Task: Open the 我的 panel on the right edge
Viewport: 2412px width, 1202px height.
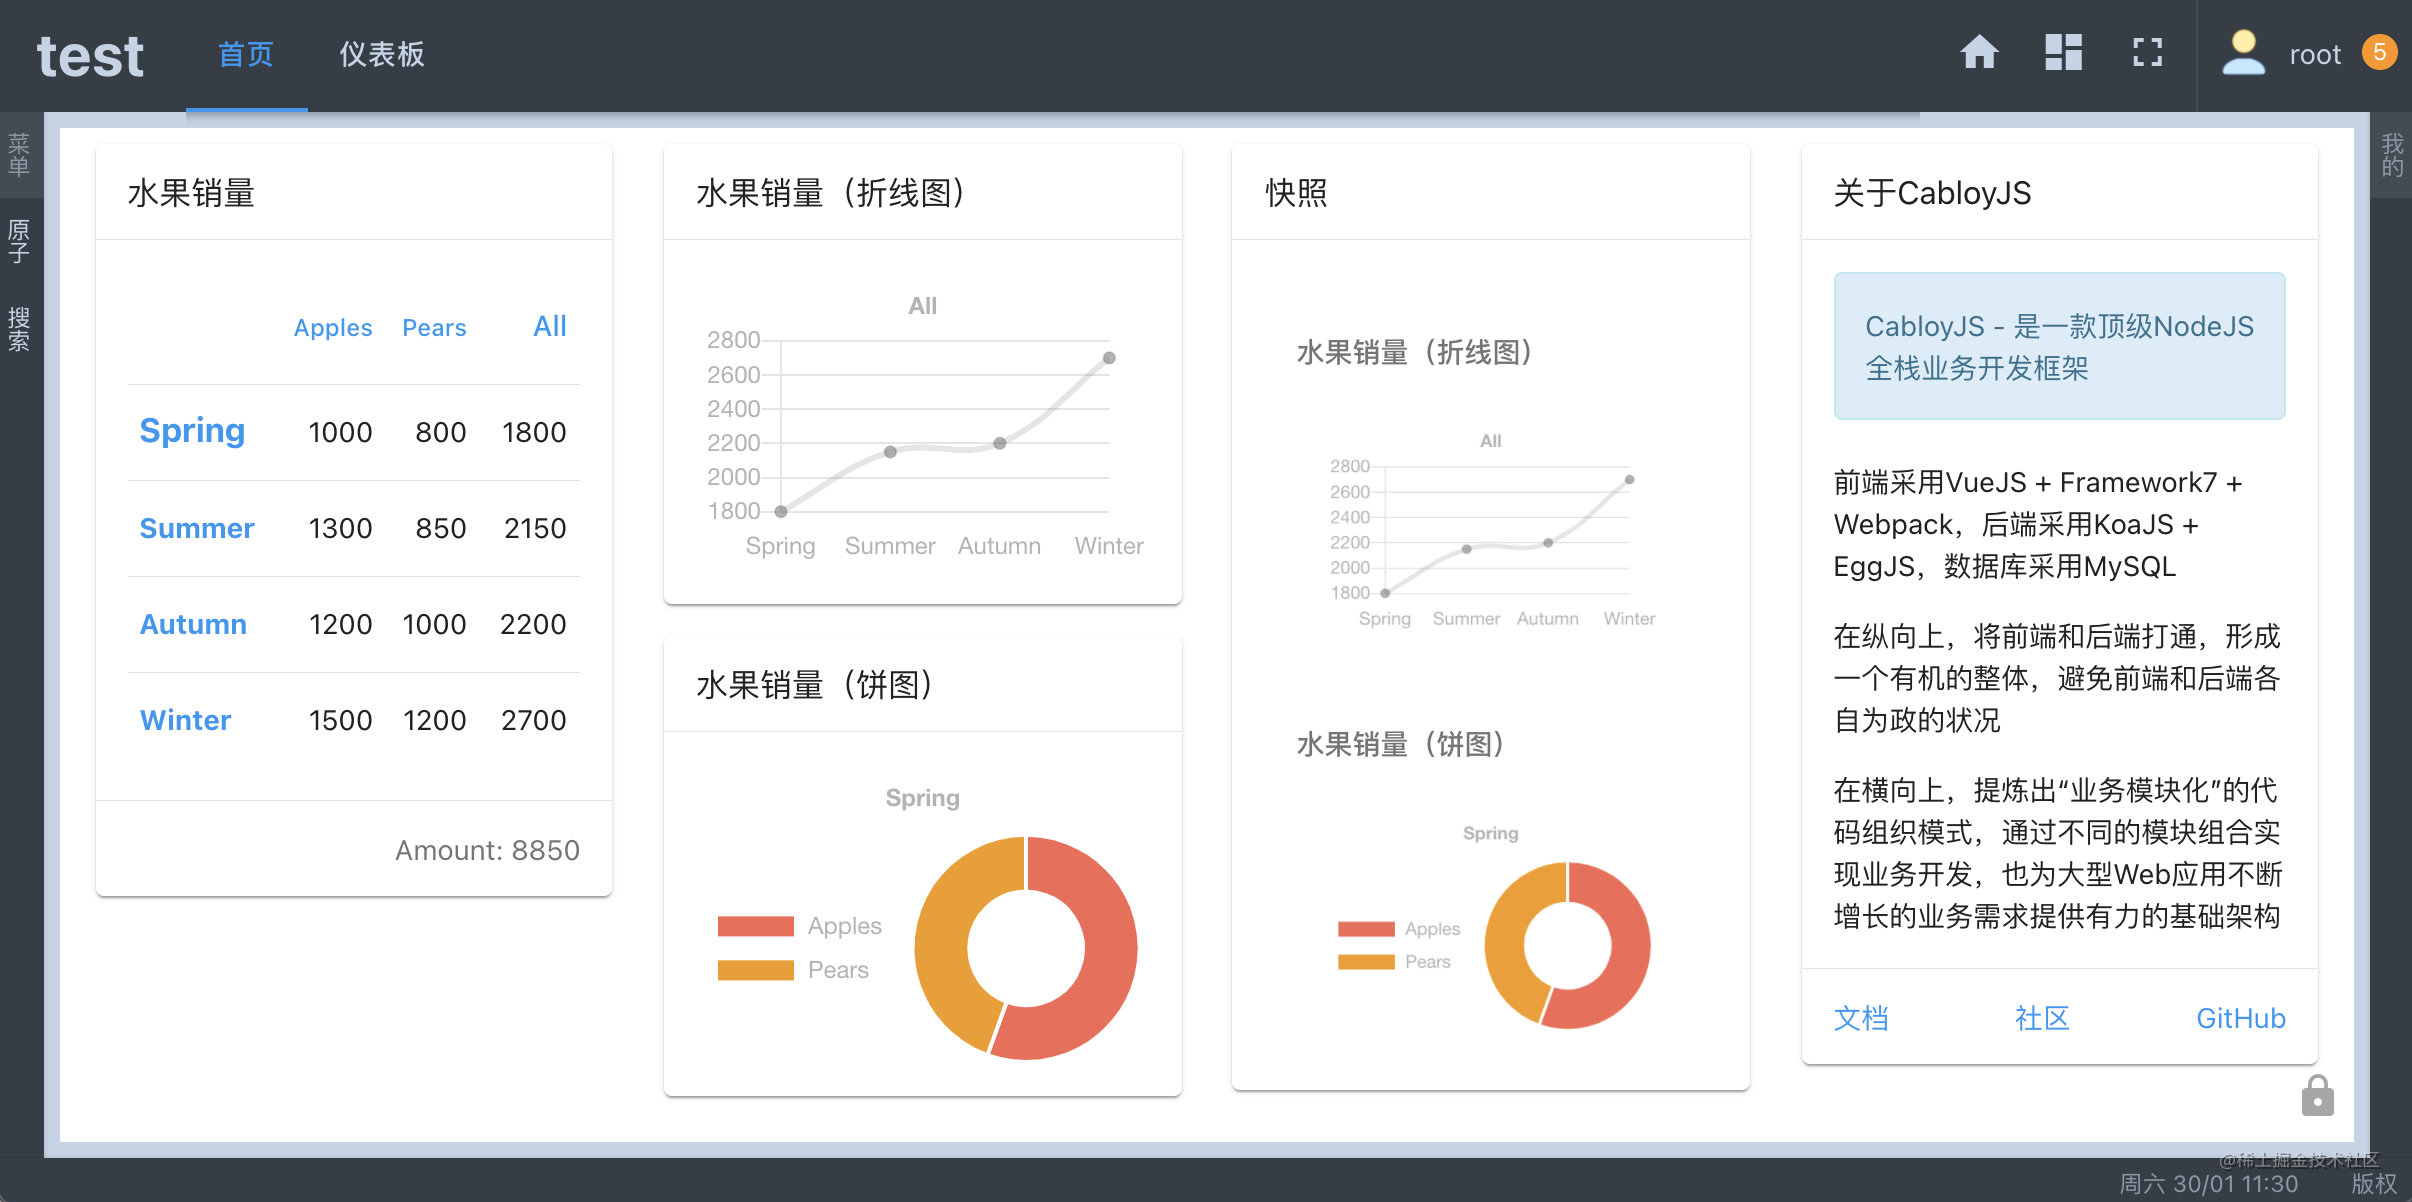Action: [x=2393, y=153]
